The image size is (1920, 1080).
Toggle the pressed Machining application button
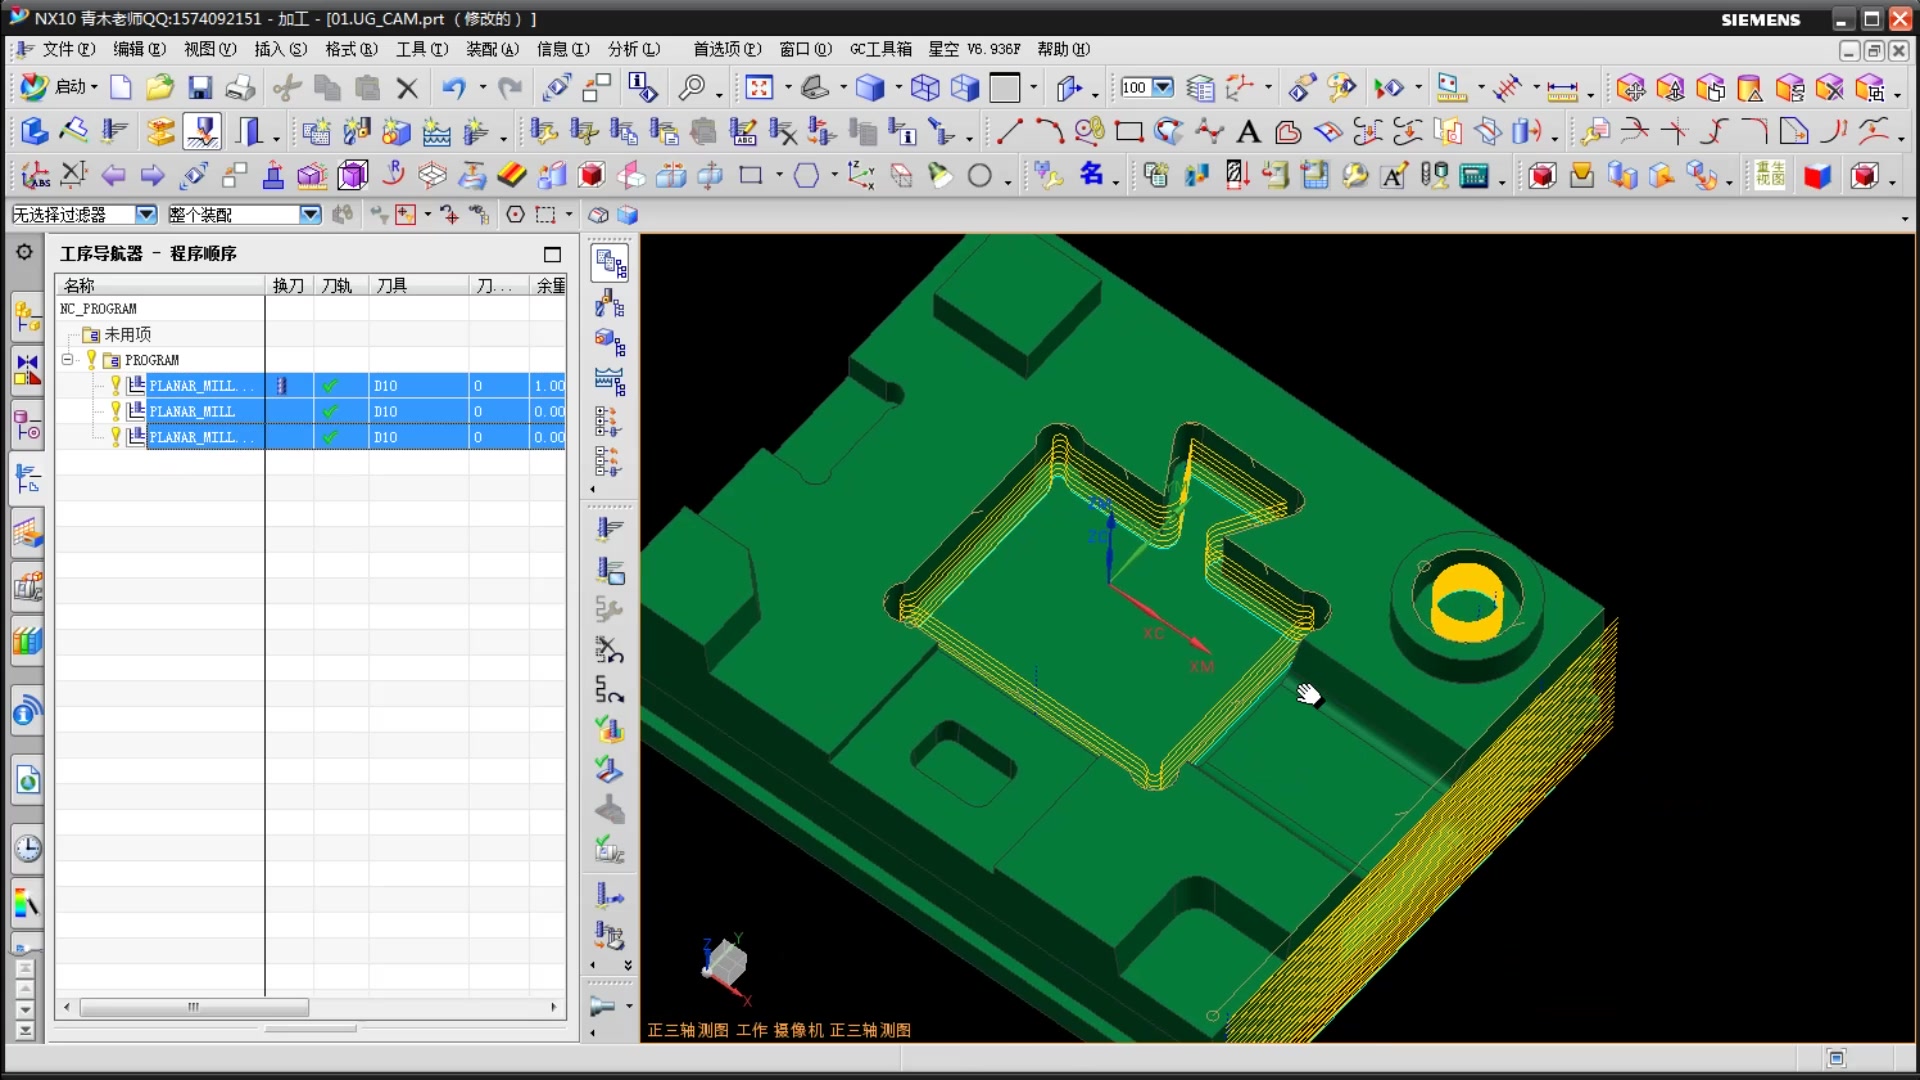202,131
